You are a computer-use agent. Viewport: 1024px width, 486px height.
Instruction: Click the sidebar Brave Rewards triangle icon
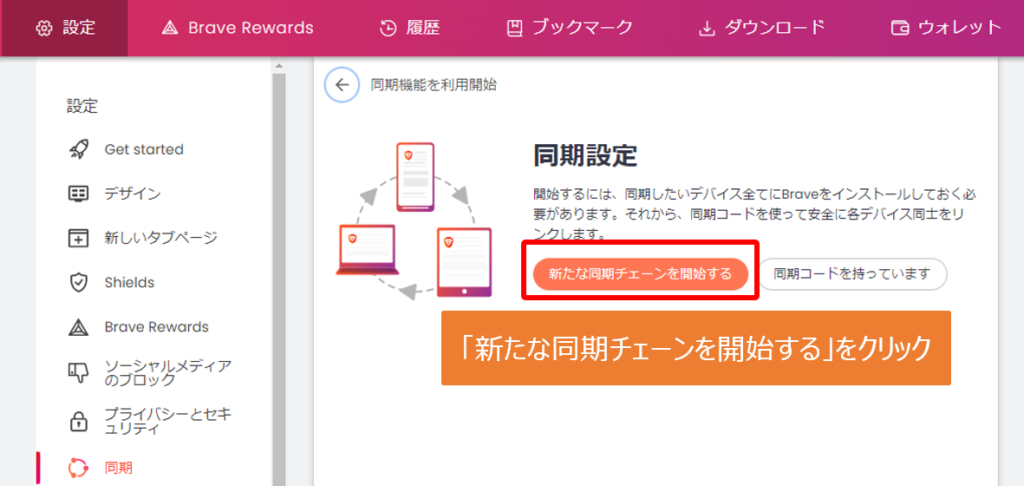coord(78,327)
